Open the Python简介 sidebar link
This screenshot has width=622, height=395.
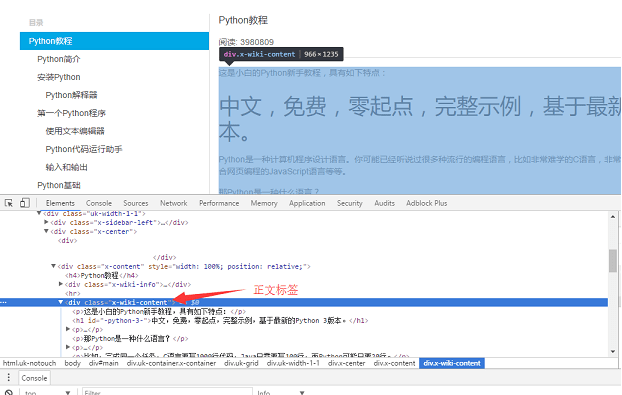click(x=59, y=59)
